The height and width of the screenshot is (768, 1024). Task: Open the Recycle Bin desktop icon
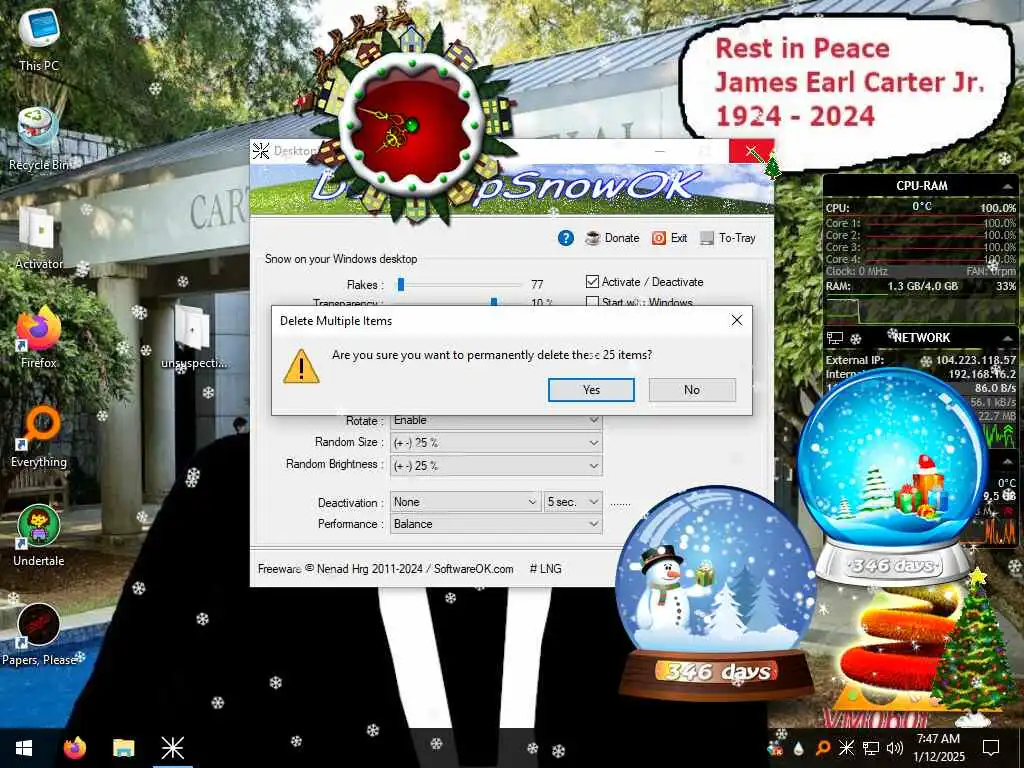point(39,138)
